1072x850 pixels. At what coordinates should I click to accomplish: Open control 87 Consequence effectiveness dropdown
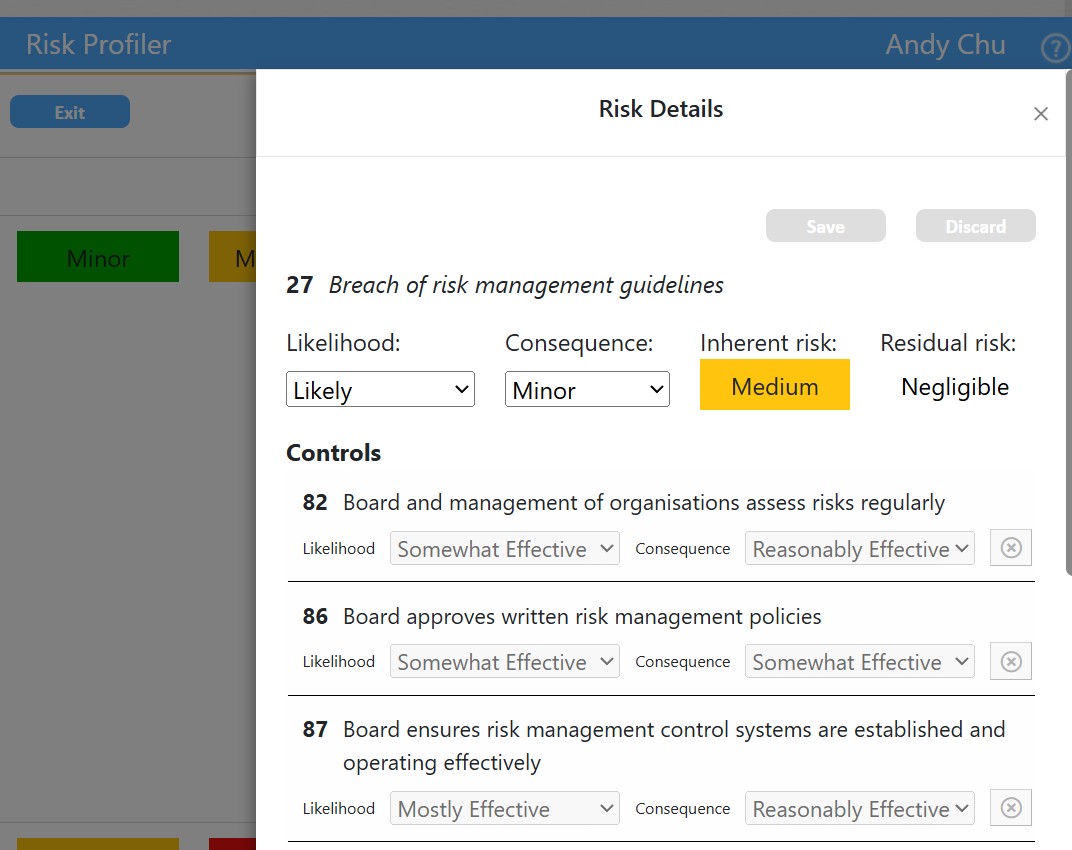coord(859,808)
